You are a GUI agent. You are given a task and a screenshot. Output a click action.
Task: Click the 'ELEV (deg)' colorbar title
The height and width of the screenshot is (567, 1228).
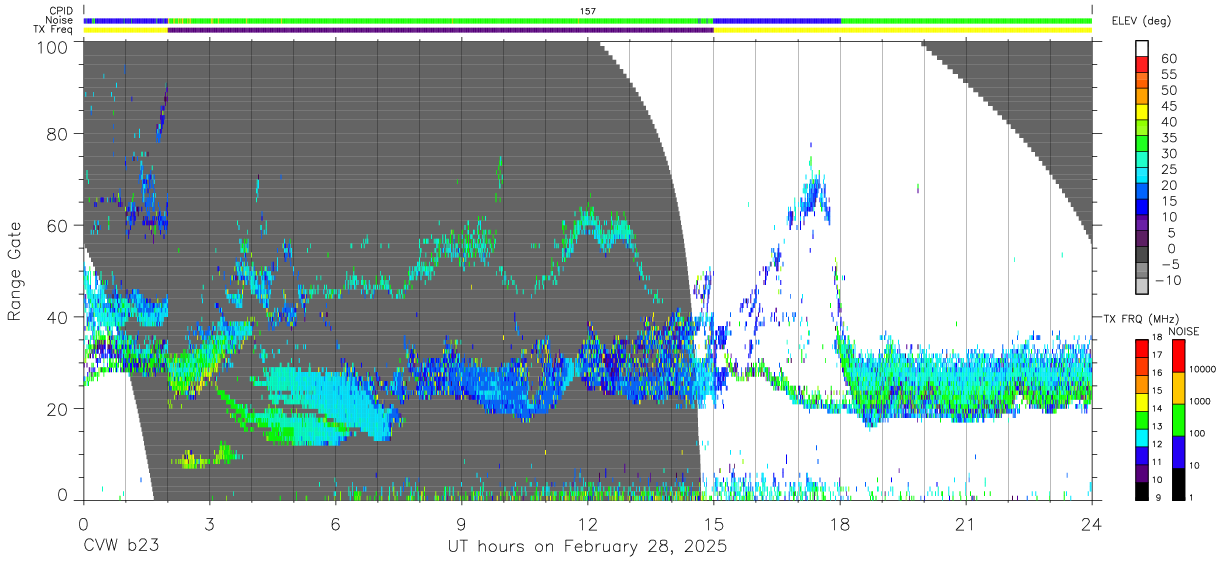[x=1141, y=20]
